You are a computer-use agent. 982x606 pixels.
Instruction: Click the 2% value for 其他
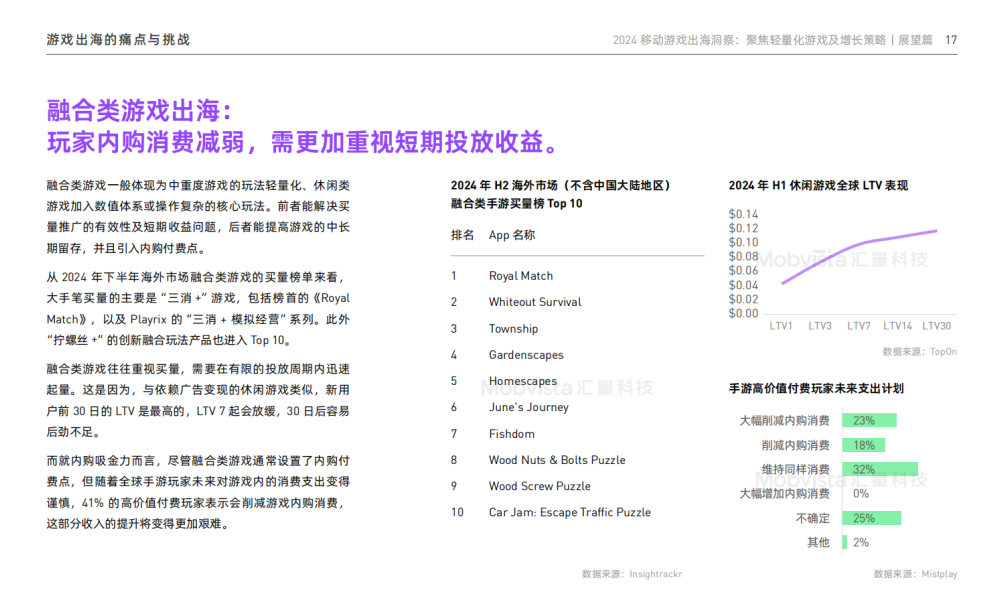click(x=861, y=543)
